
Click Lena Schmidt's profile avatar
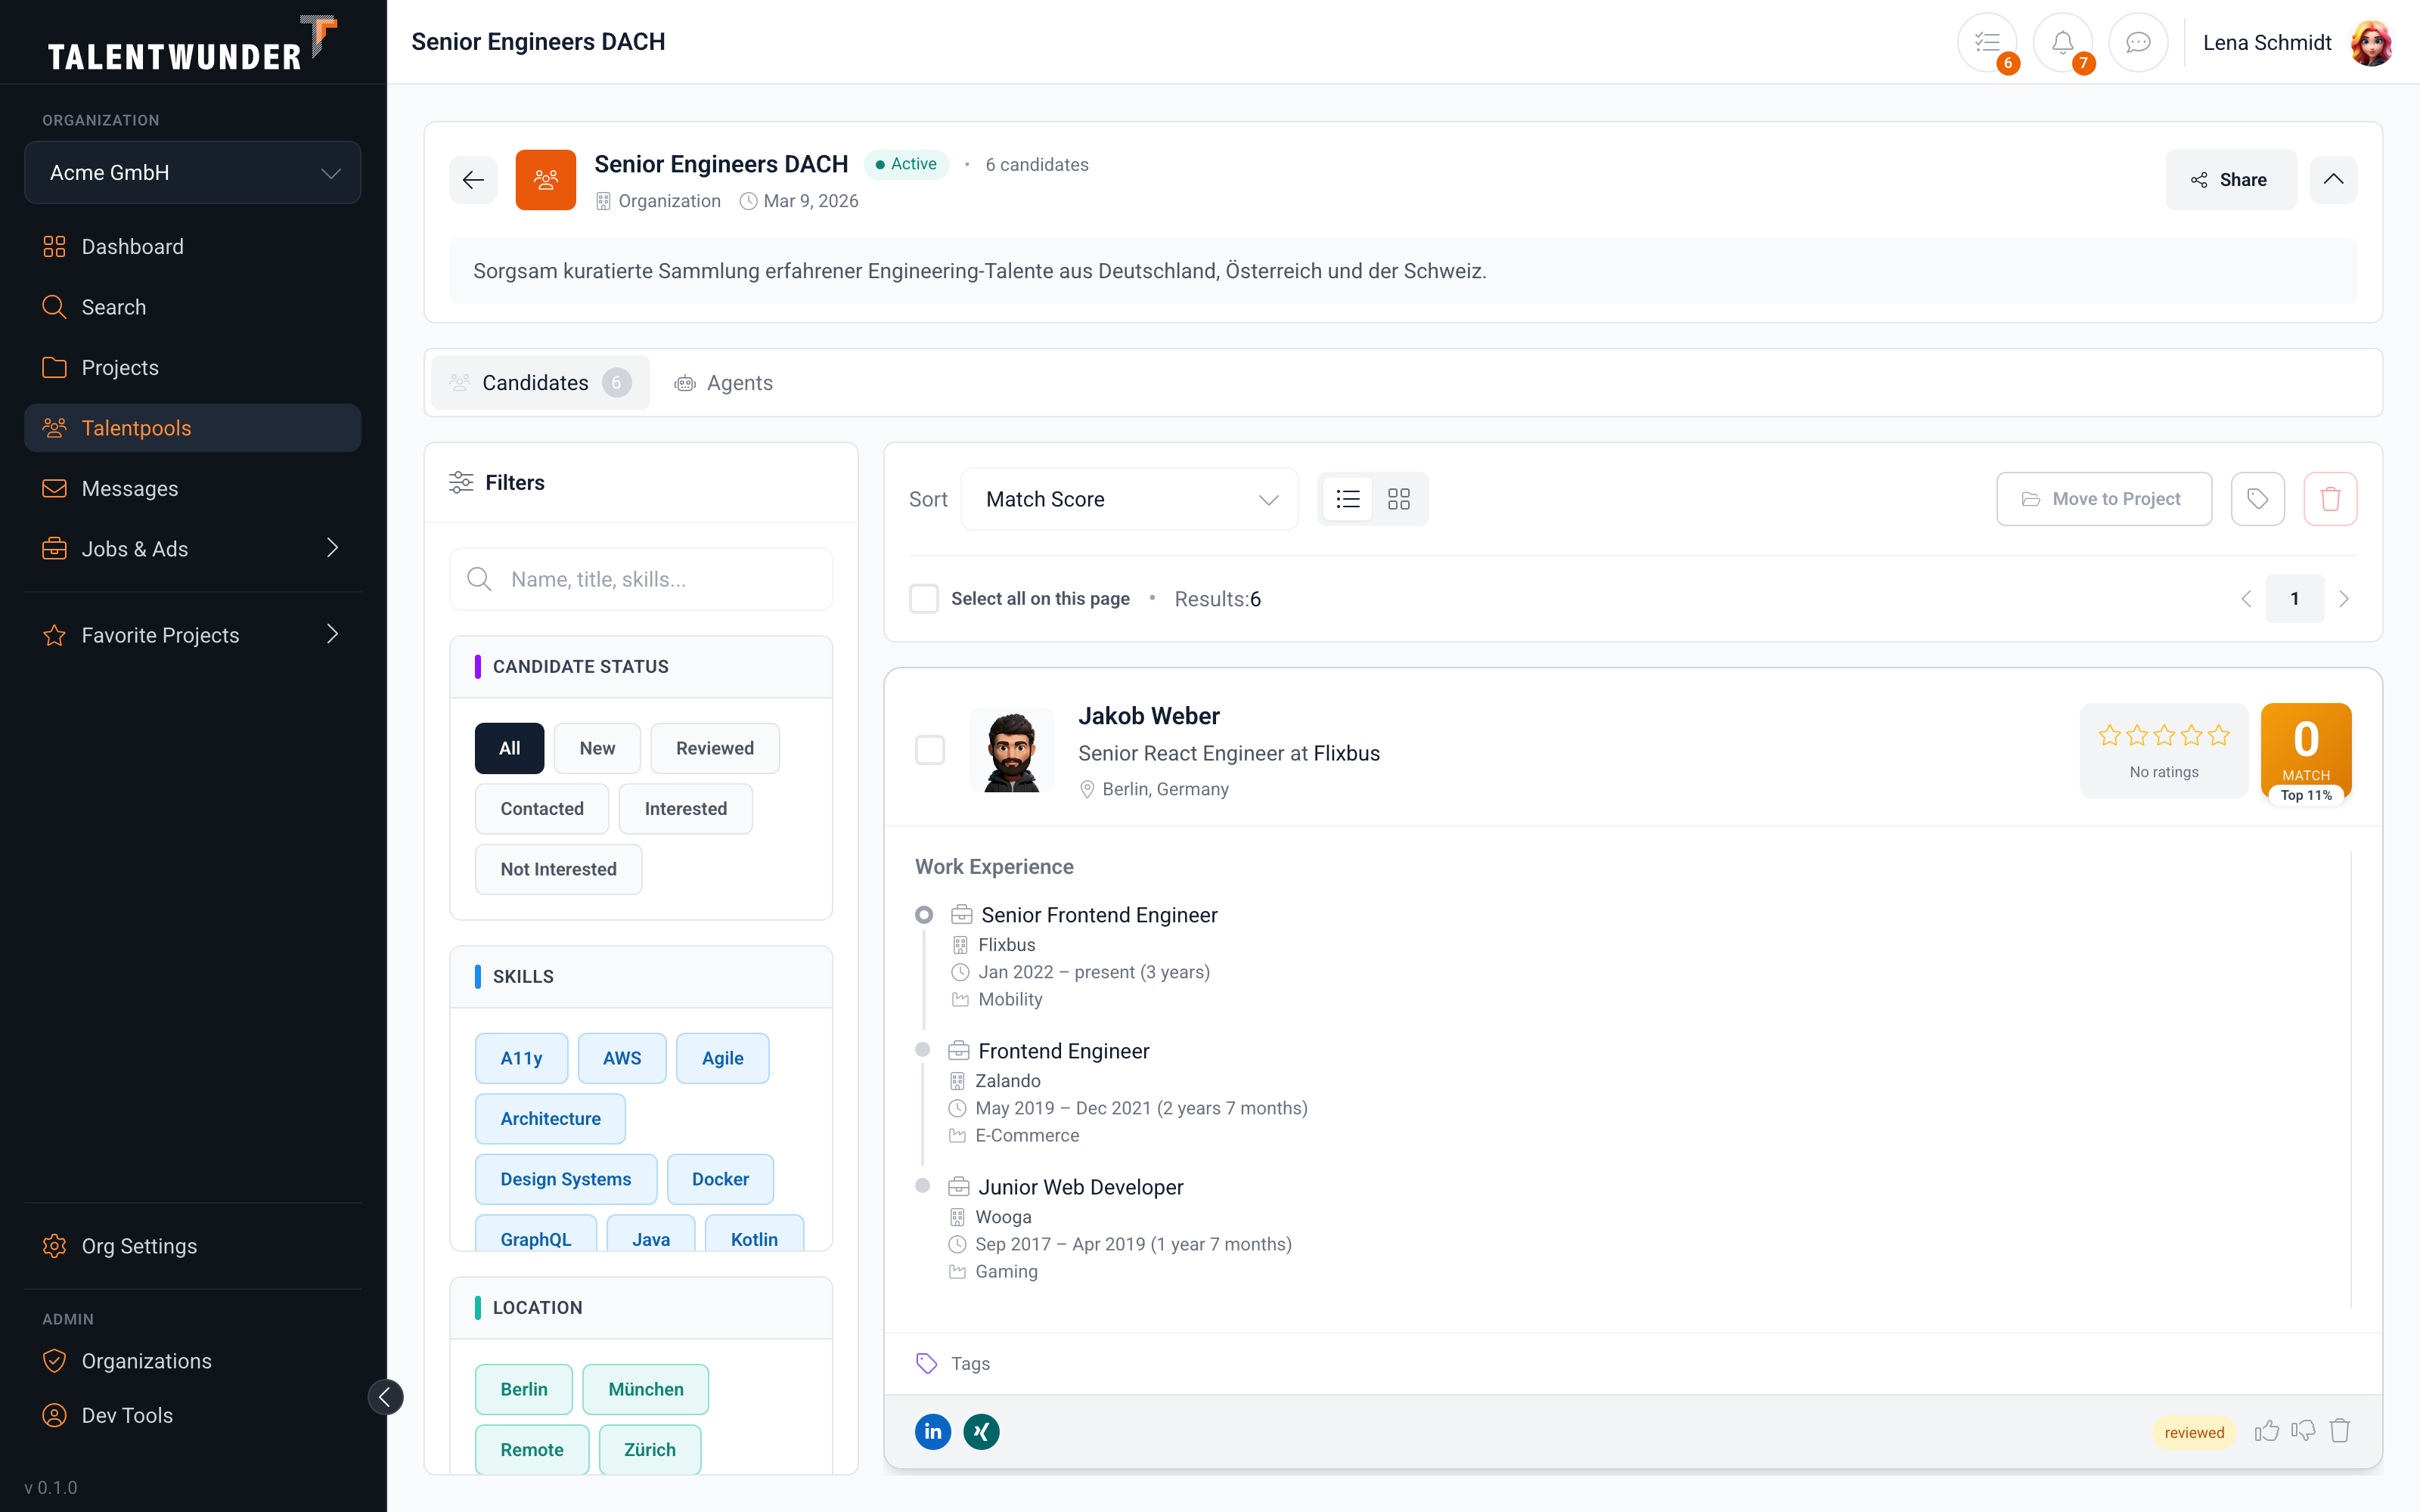pos(2370,43)
